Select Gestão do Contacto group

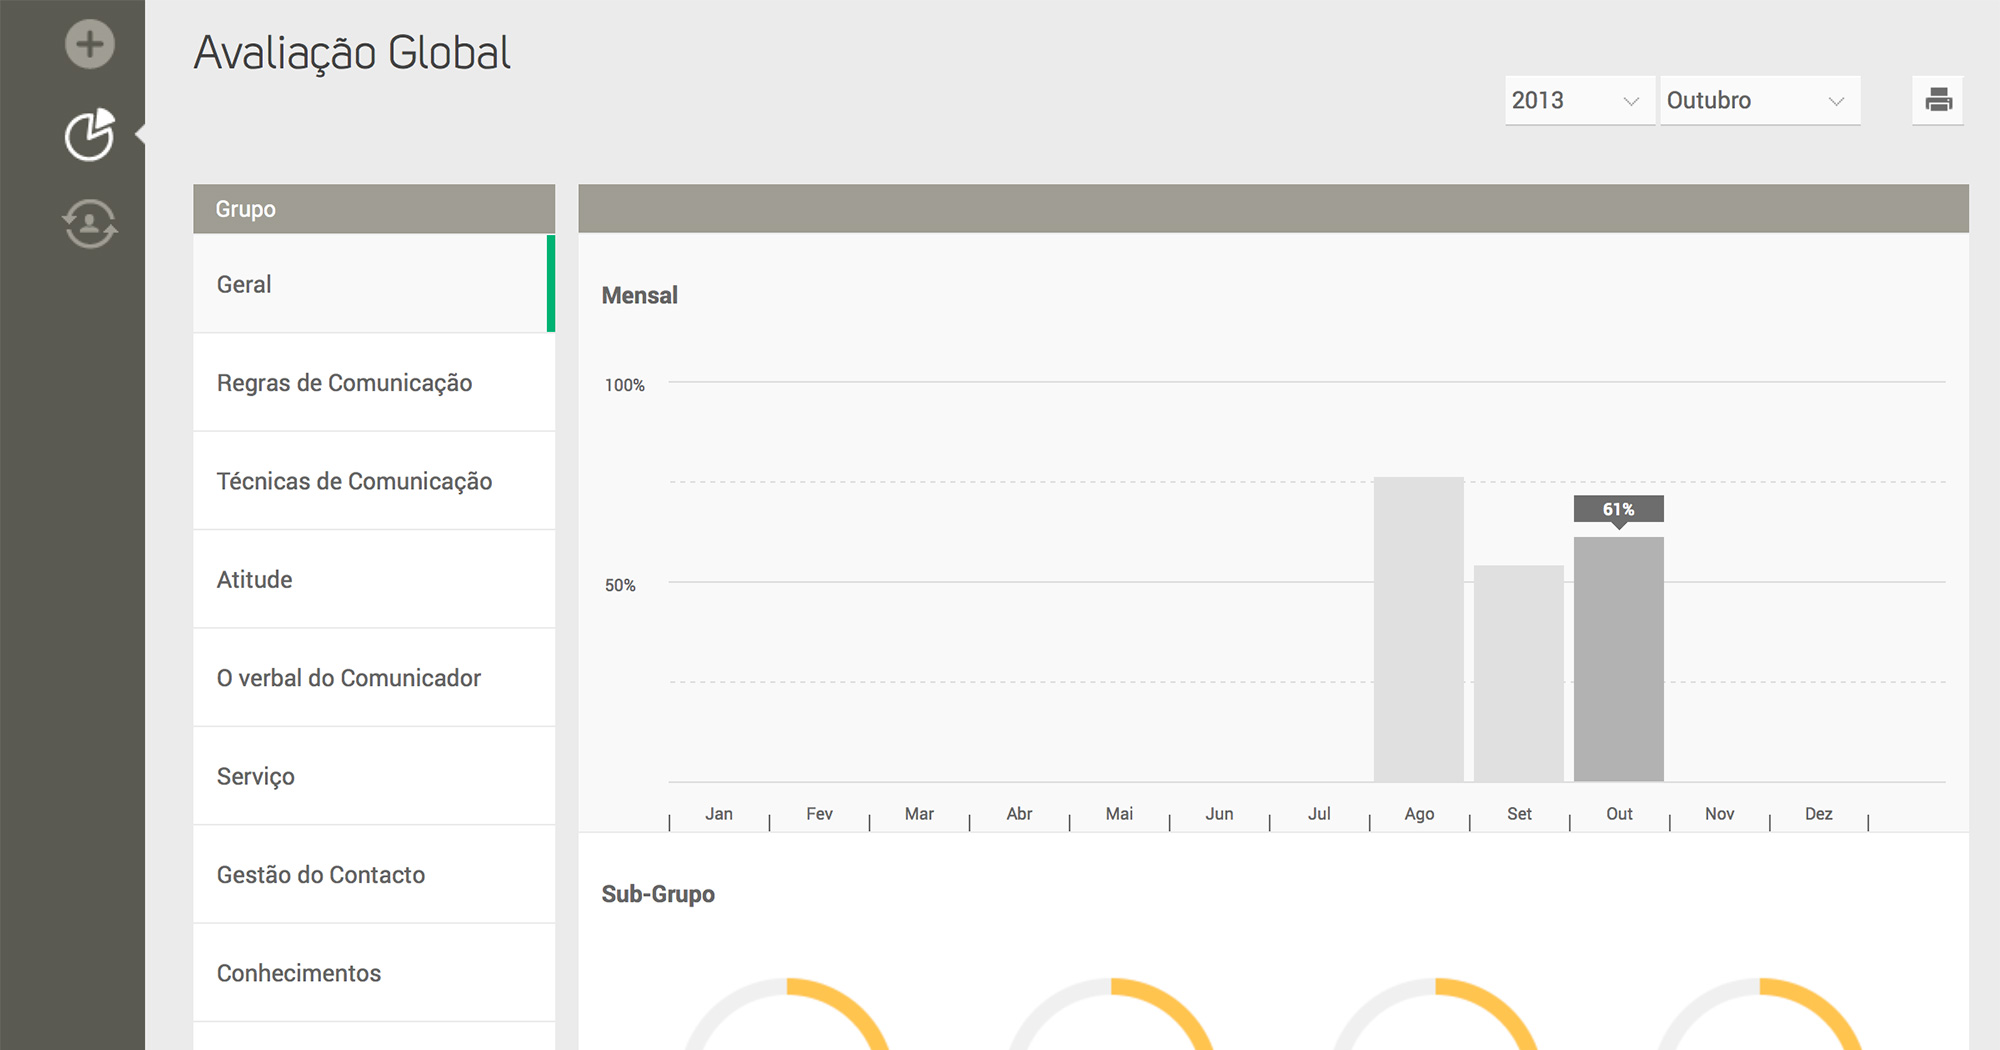point(374,875)
